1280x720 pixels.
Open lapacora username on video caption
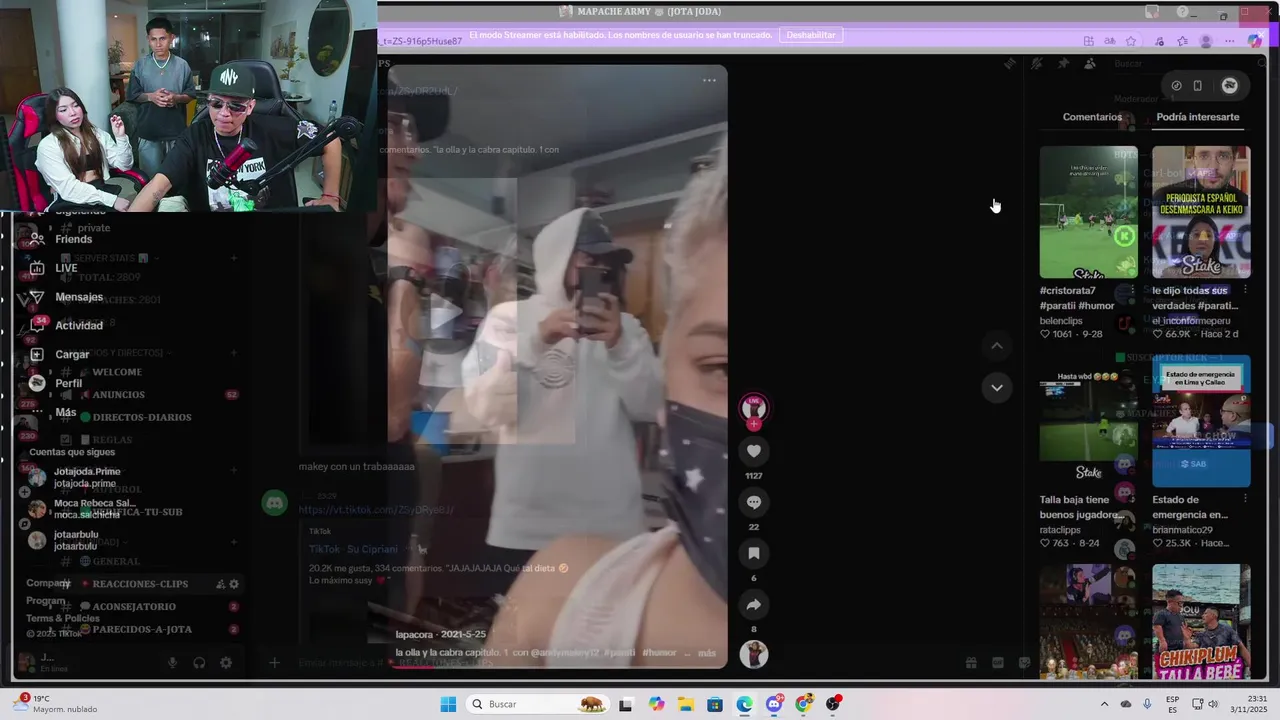pyautogui.click(x=413, y=634)
